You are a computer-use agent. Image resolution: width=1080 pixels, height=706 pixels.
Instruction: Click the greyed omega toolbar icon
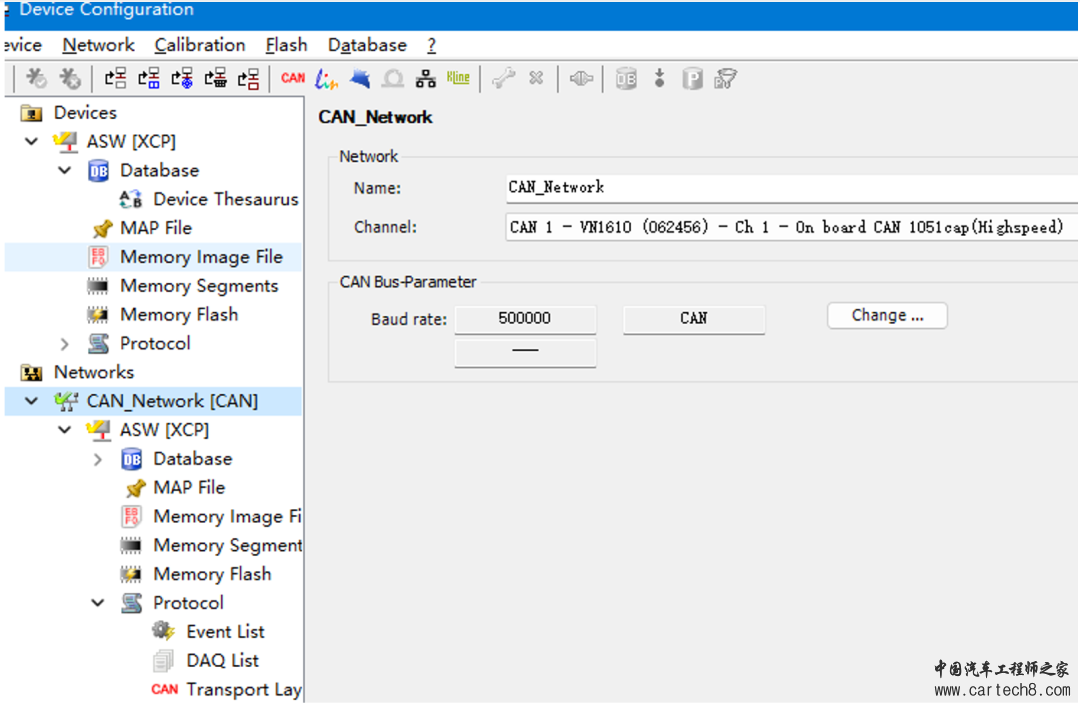pyautogui.click(x=393, y=79)
